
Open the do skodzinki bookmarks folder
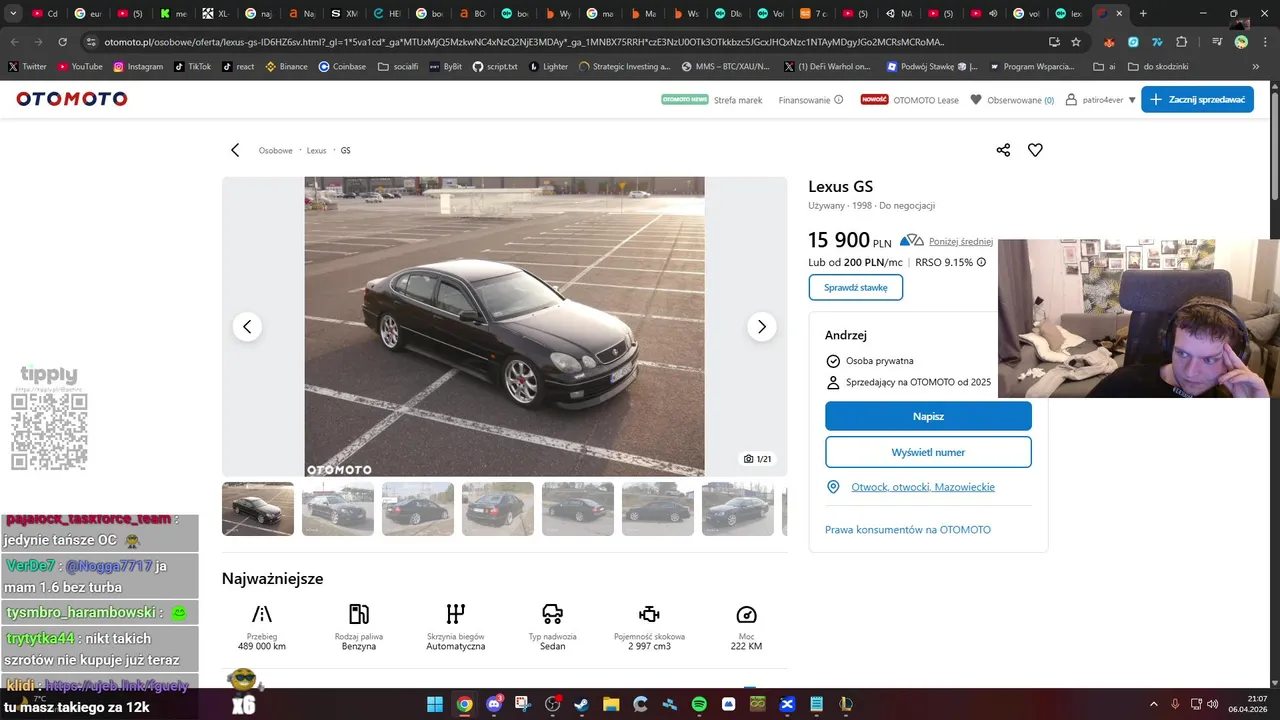click(1157, 66)
